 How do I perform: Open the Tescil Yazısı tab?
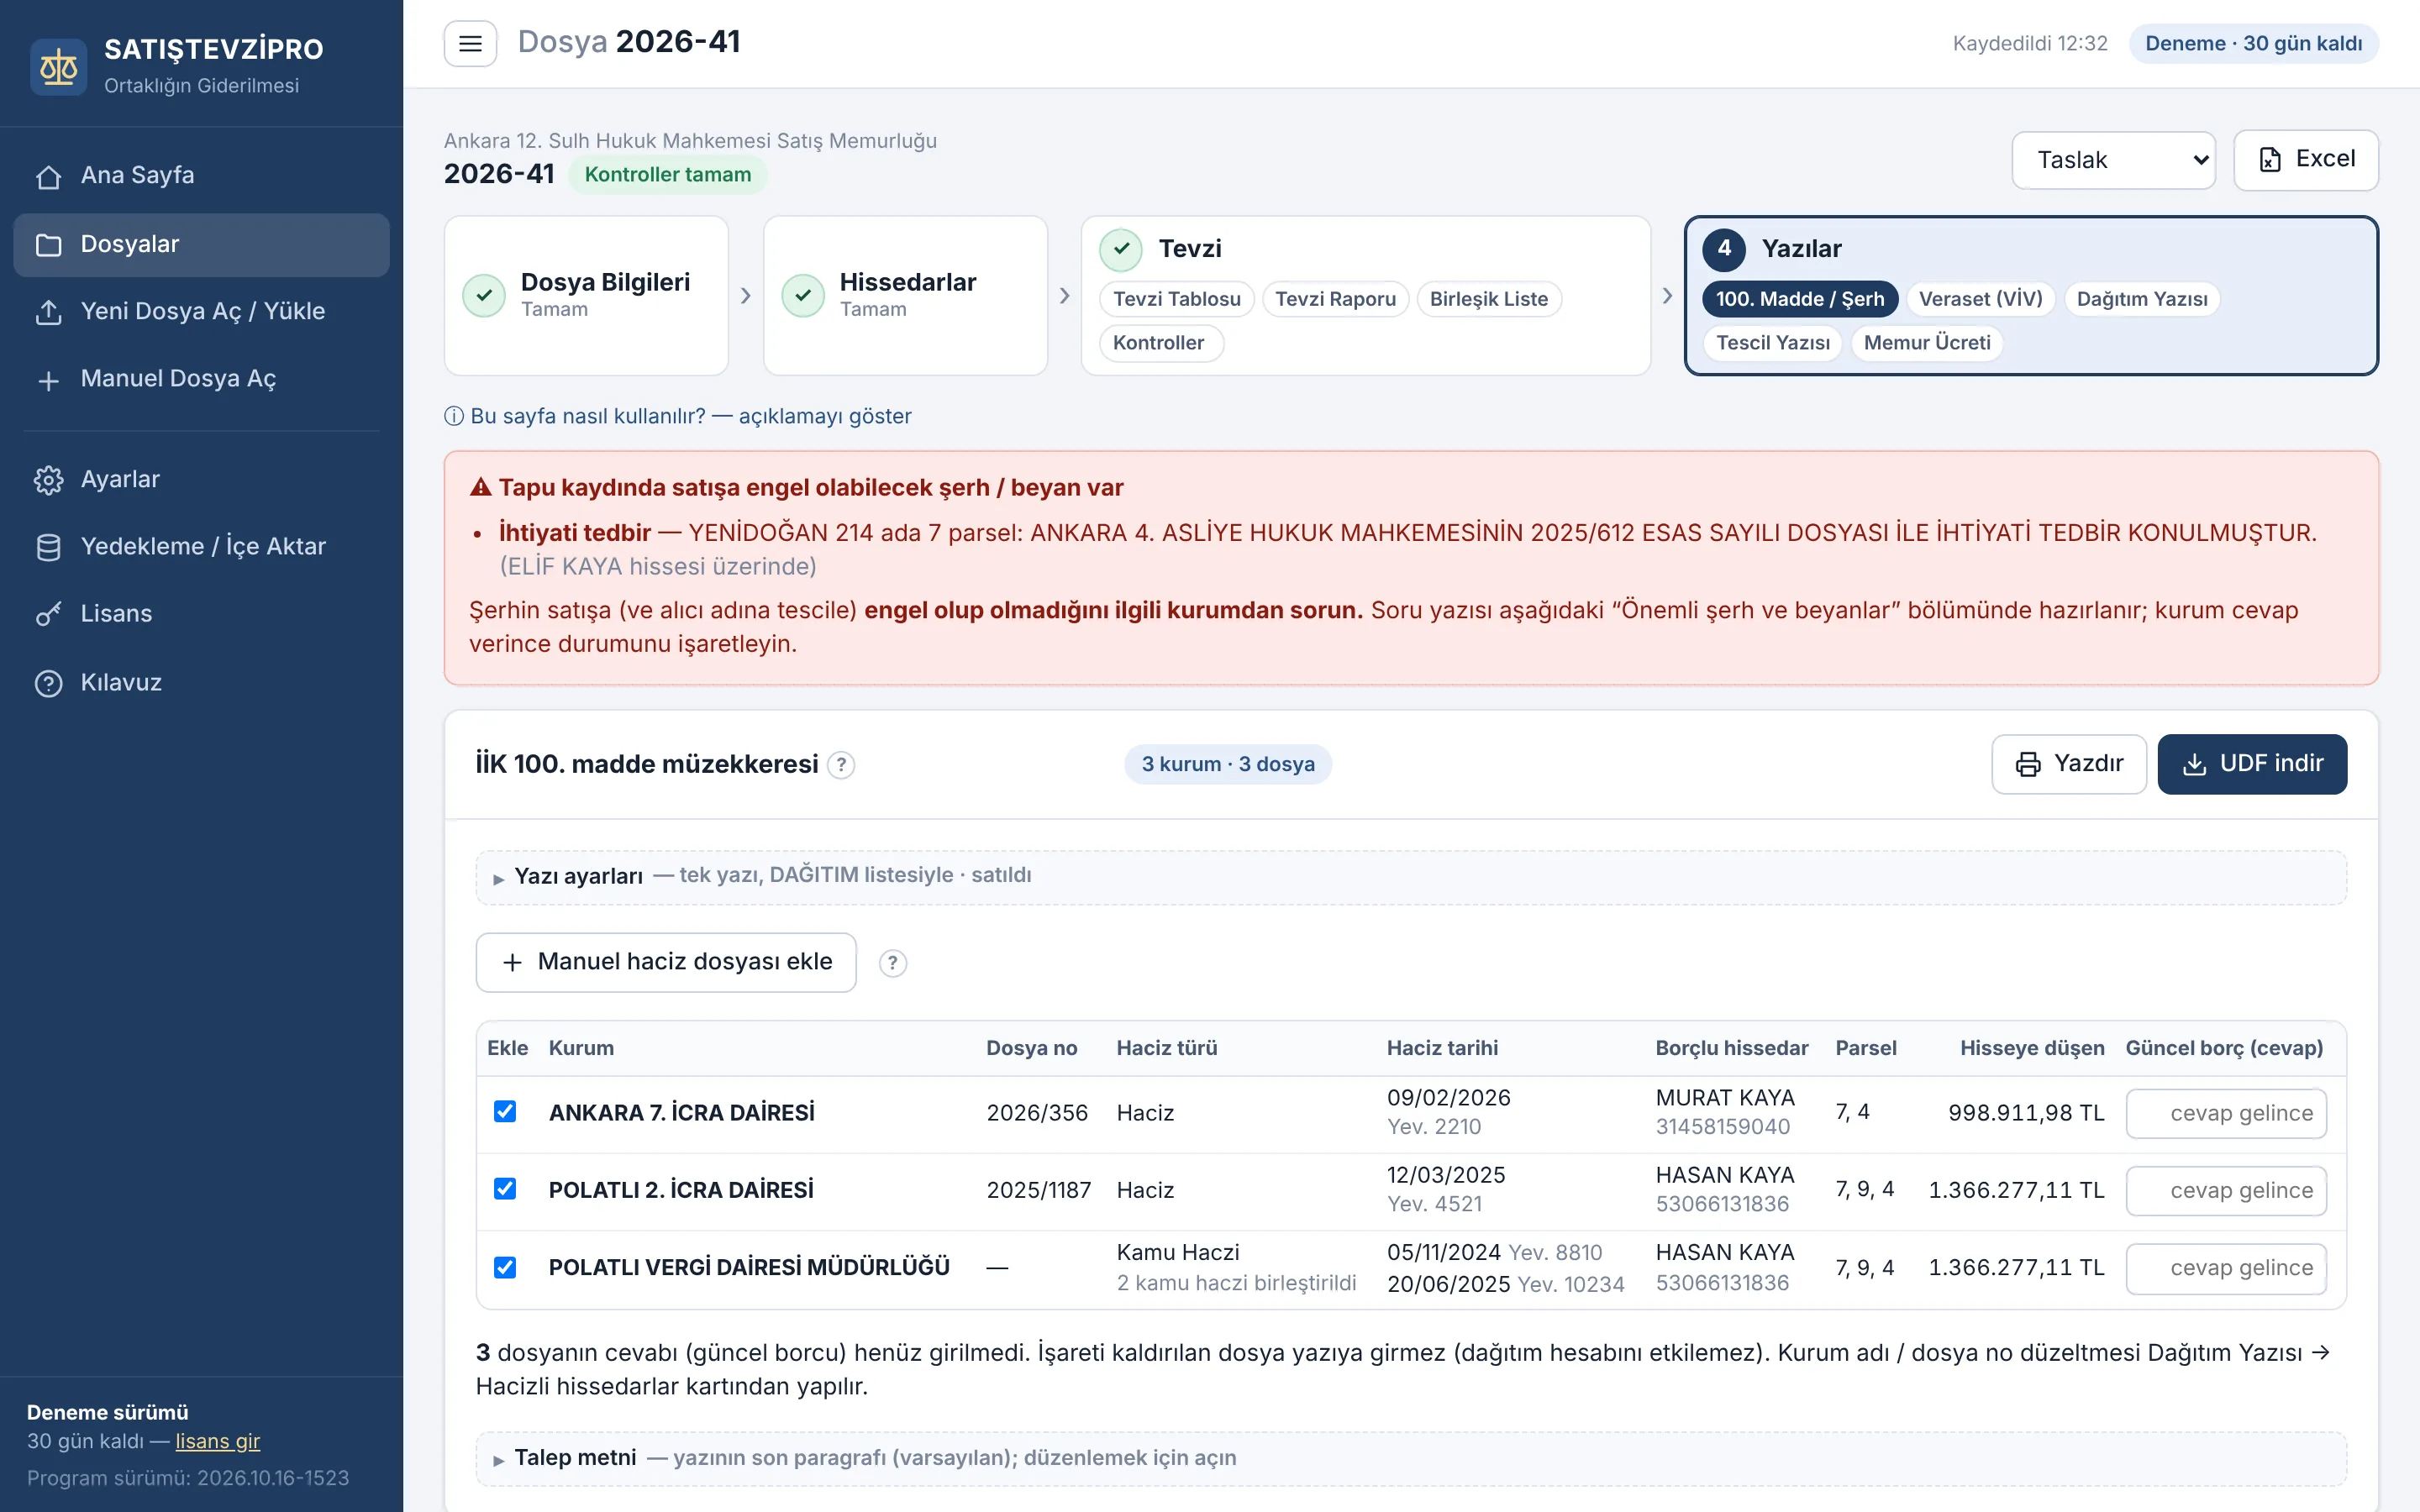(x=1772, y=343)
